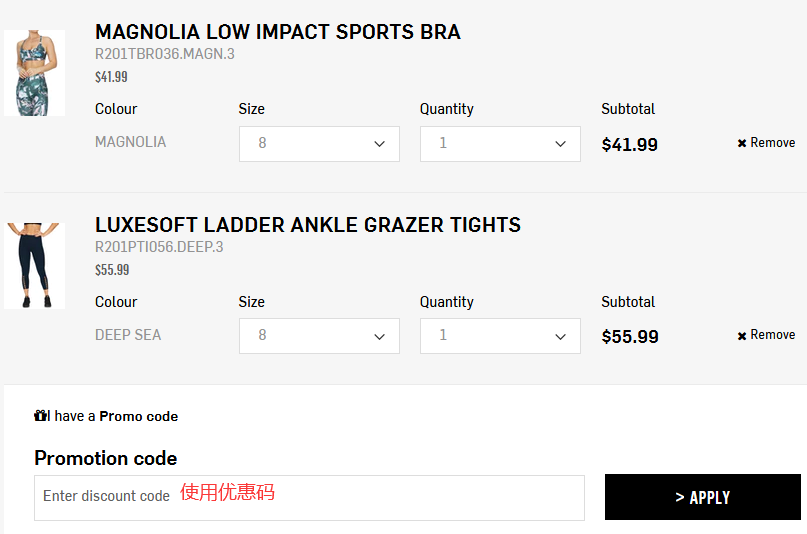Screen dimensions: 807x534
Task: Click the x icon removing Luxesoft tights
Action: 742,335
